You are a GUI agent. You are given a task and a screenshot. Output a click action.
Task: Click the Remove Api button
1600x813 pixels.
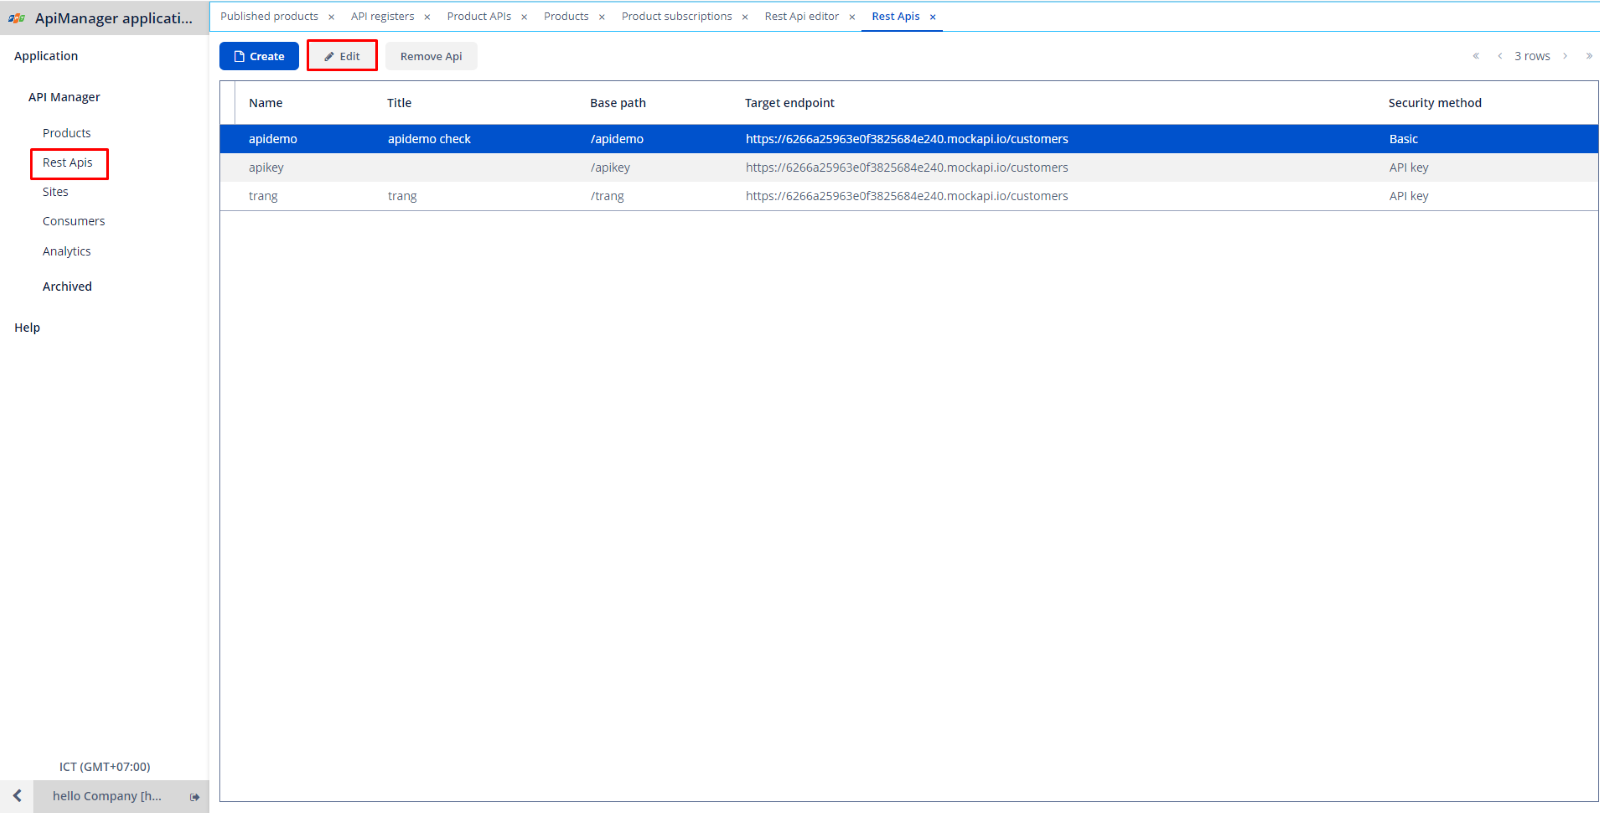point(431,56)
